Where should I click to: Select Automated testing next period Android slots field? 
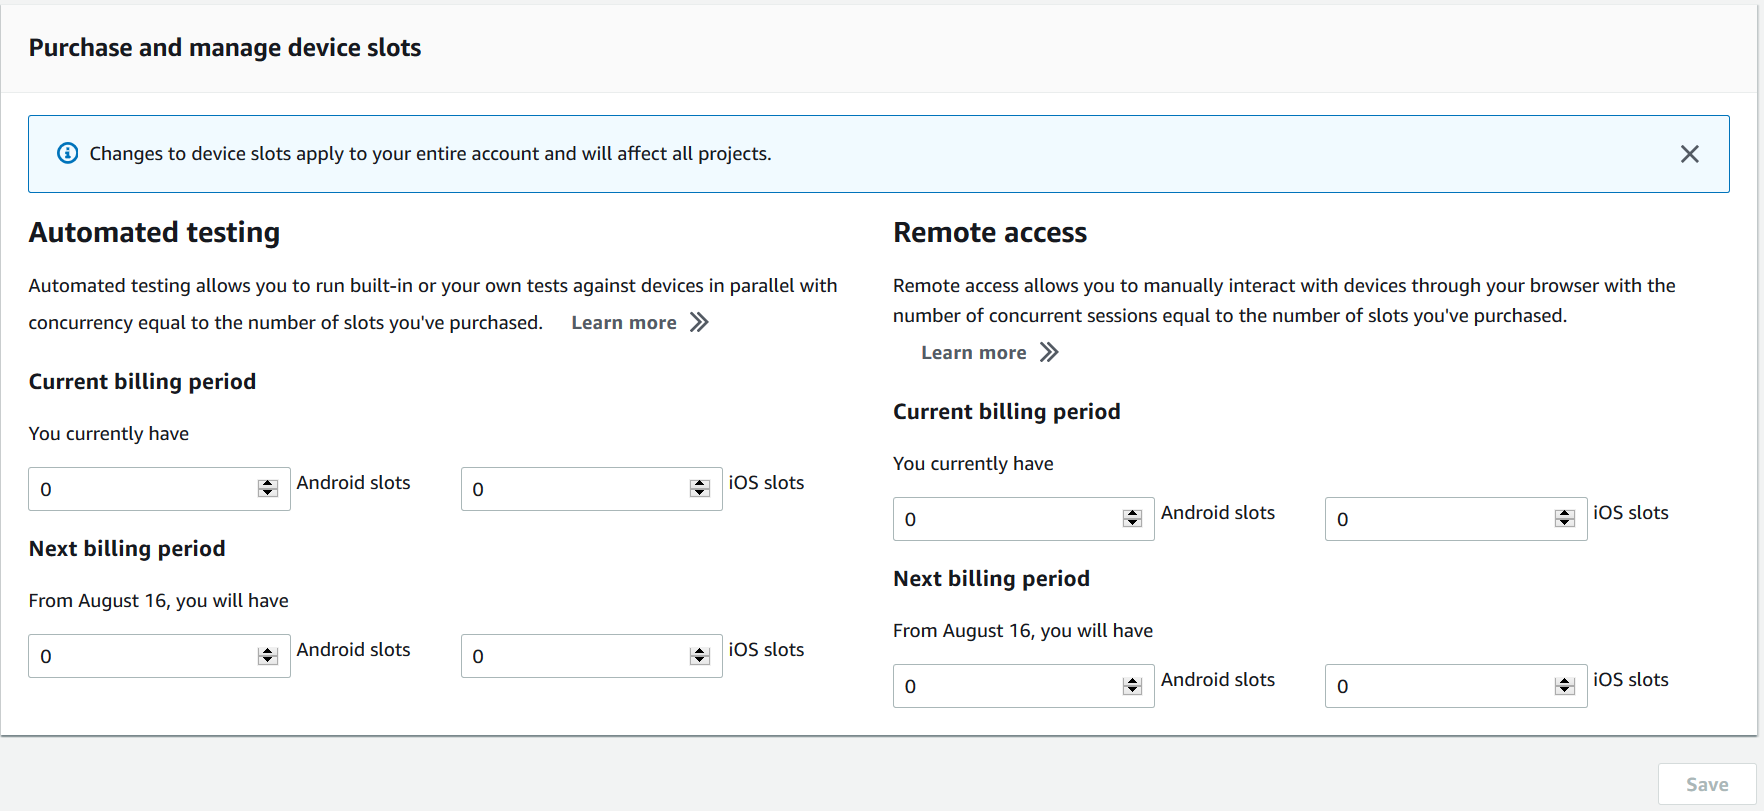point(140,656)
